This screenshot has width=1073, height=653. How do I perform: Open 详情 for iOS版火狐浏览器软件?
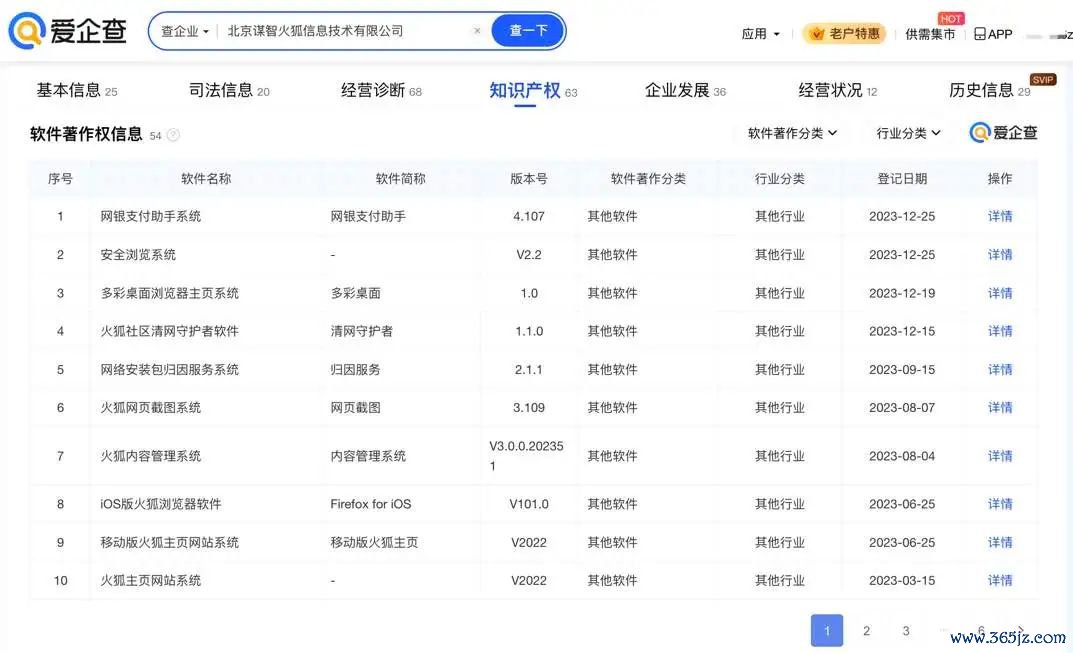click(1000, 504)
